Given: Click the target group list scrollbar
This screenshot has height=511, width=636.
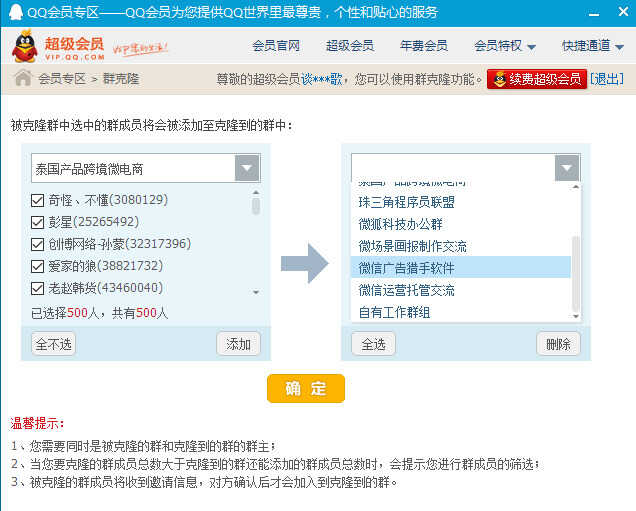Looking at the screenshot, I should [575, 272].
